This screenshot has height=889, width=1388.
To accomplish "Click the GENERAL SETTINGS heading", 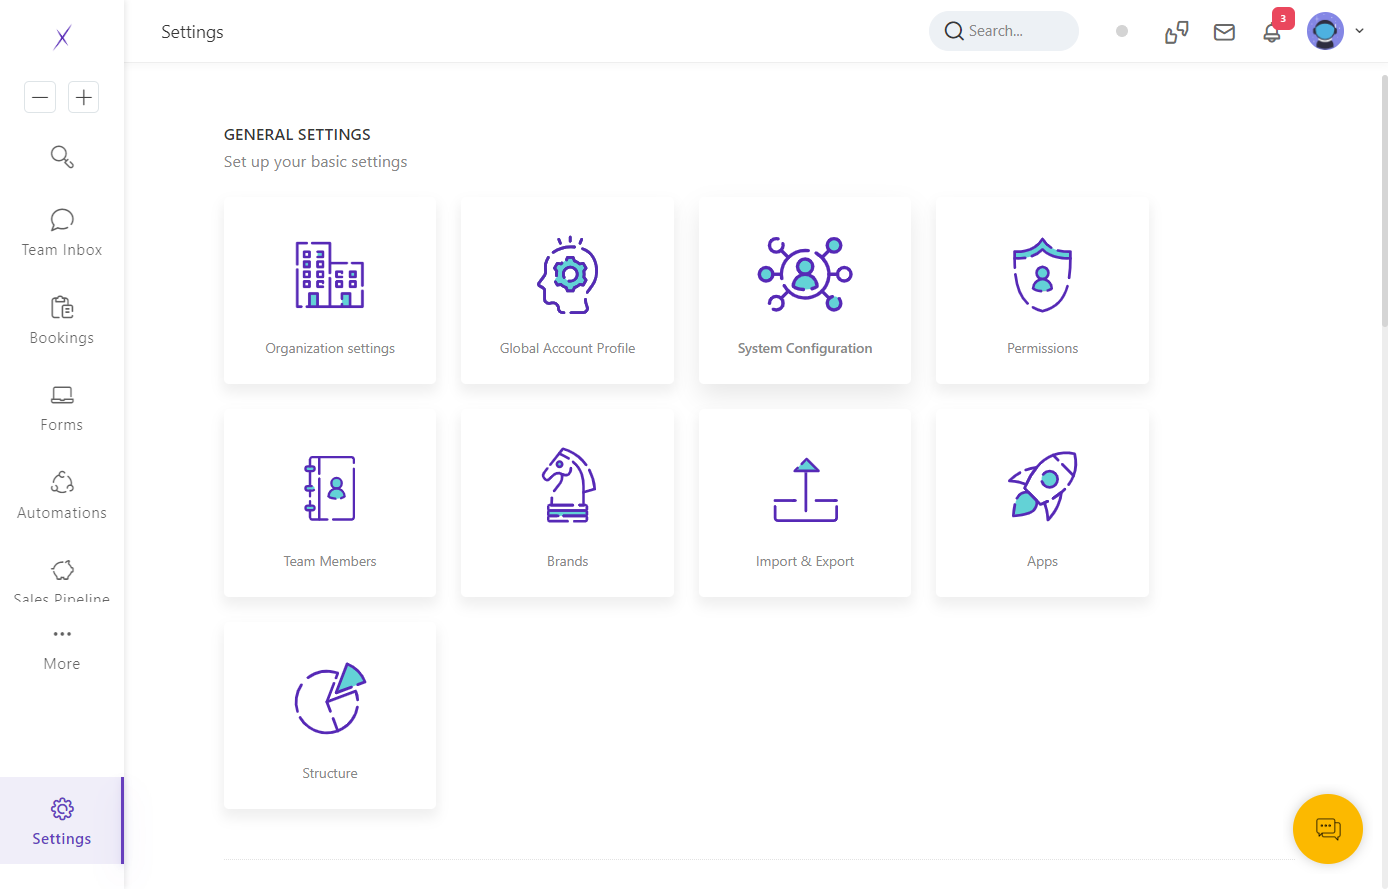I will pos(297,134).
